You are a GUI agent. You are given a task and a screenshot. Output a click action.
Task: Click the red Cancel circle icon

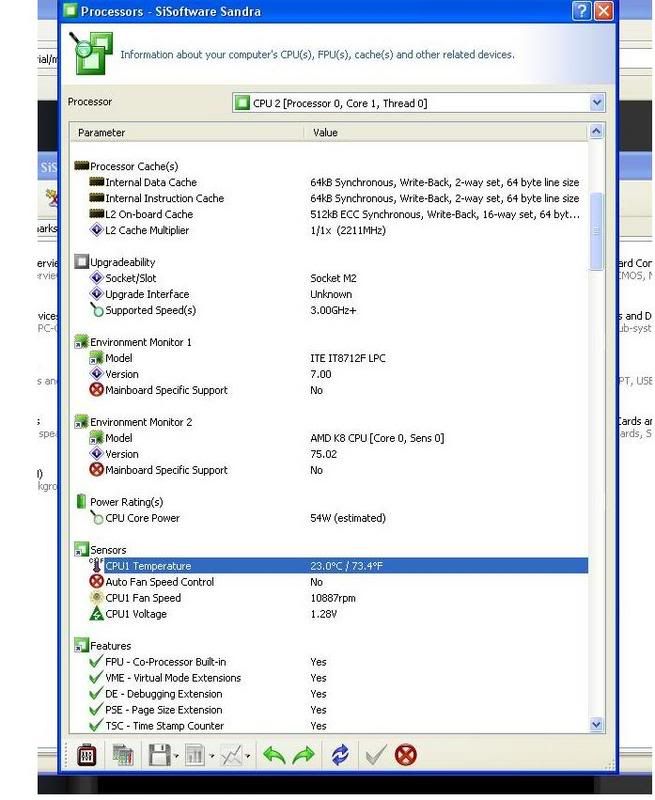(406, 755)
